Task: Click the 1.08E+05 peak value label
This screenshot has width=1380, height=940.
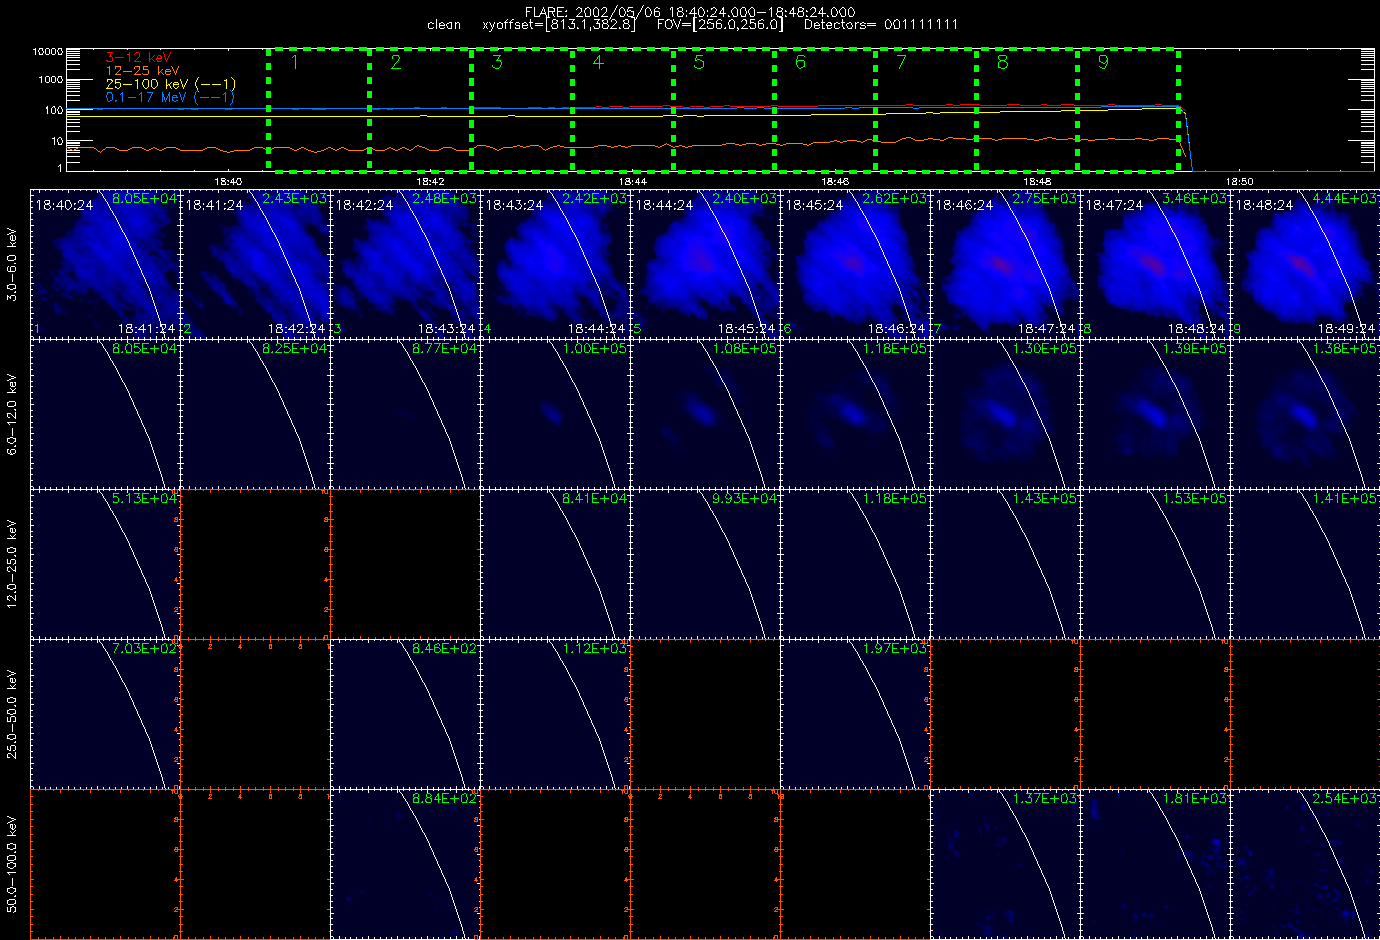Action: (744, 349)
